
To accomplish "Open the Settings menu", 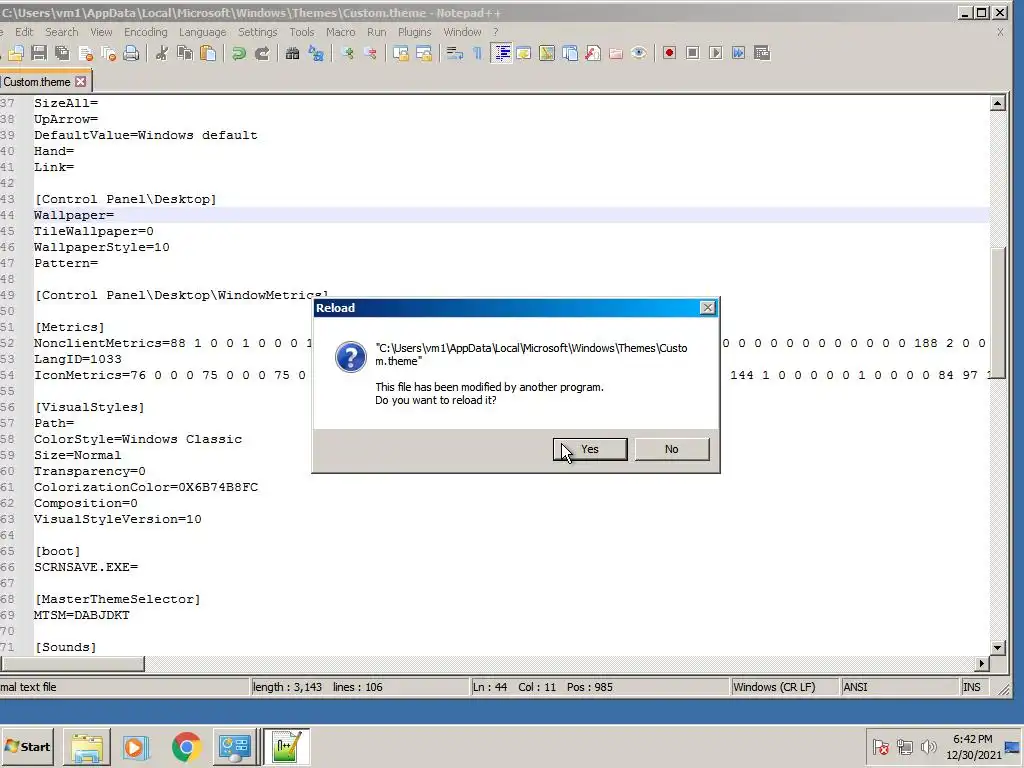I will [x=257, y=32].
